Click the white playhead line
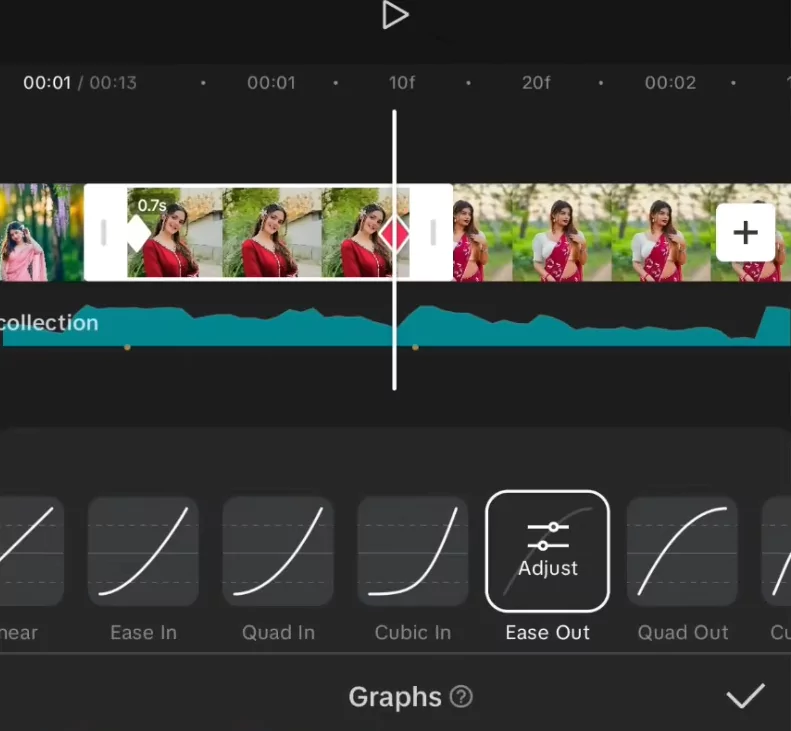Viewport: 791px width, 731px height. click(x=394, y=250)
